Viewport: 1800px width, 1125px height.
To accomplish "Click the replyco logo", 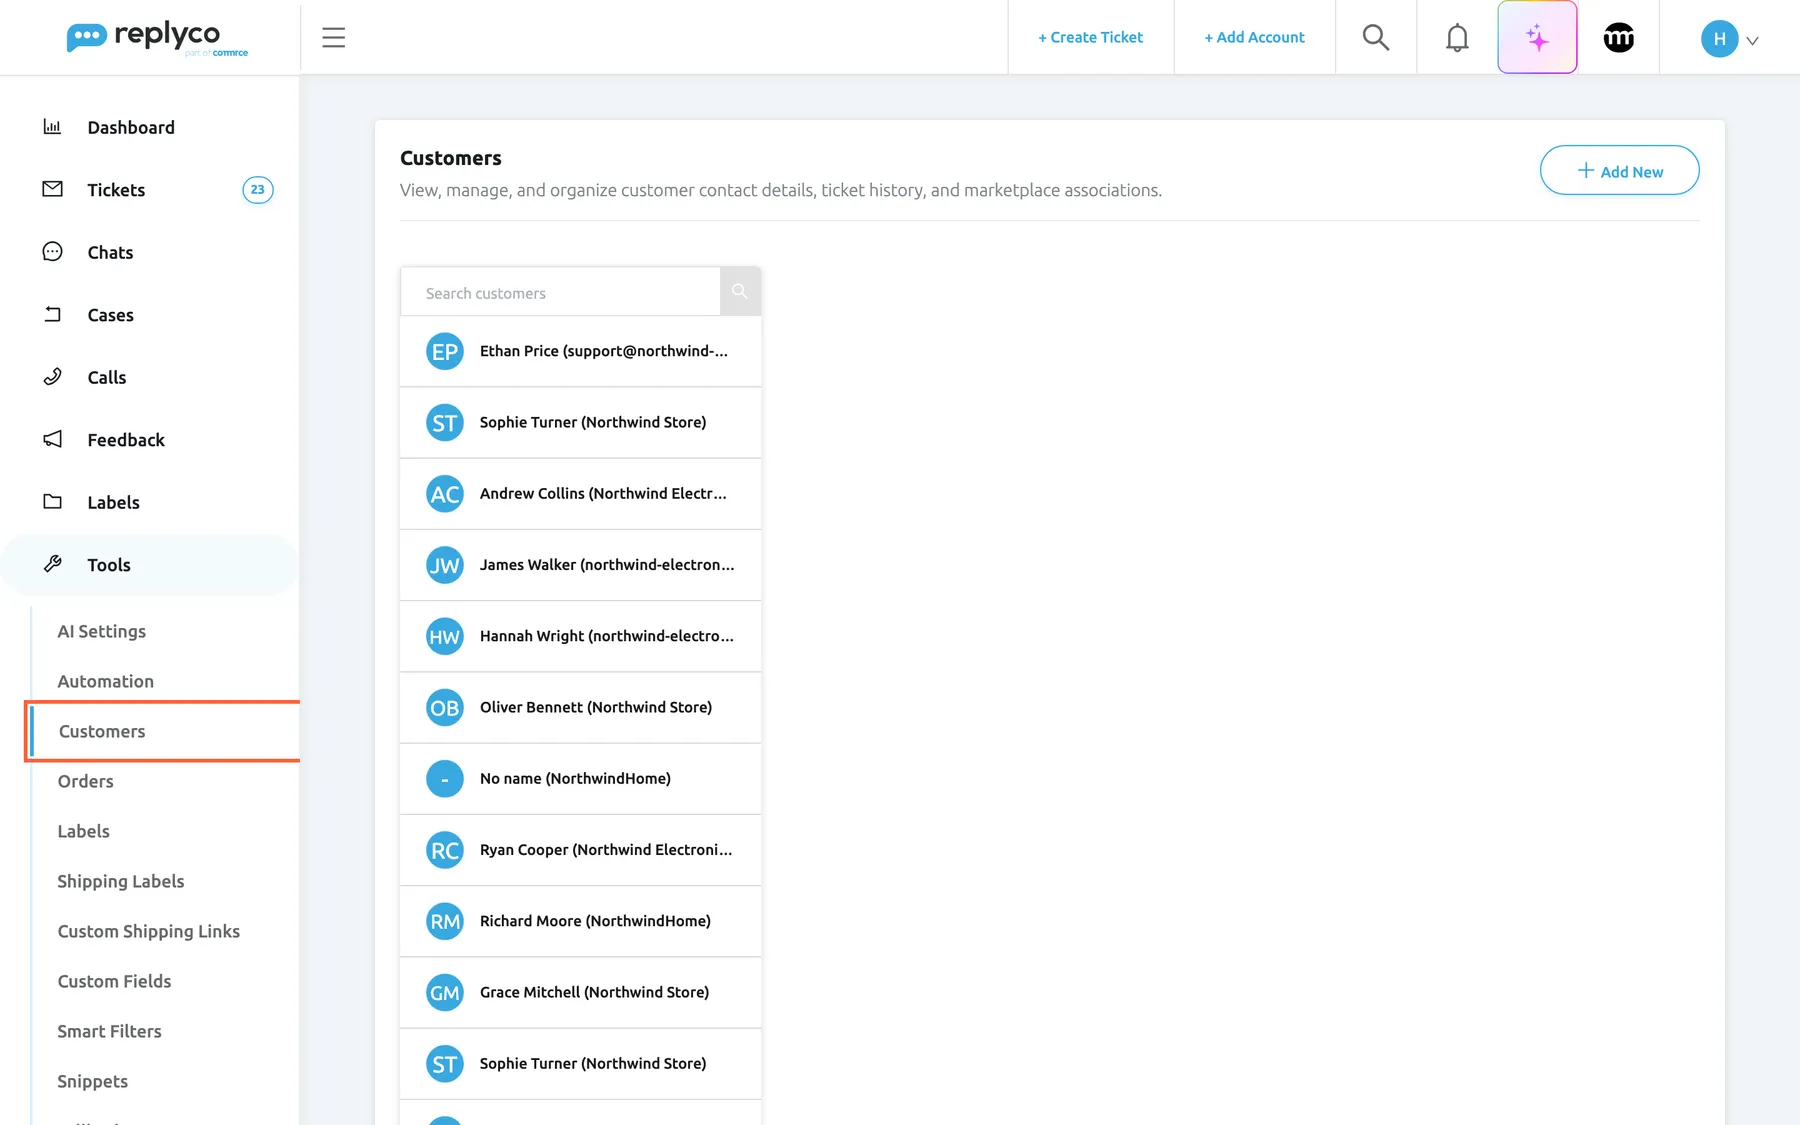I will (157, 38).
